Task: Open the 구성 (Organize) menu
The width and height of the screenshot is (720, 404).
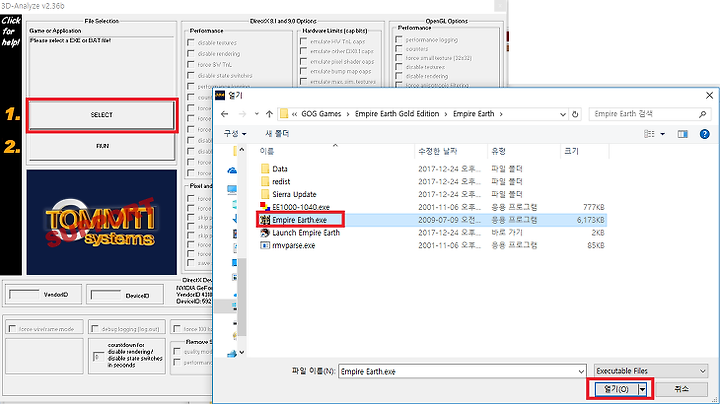Action: point(235,134)
